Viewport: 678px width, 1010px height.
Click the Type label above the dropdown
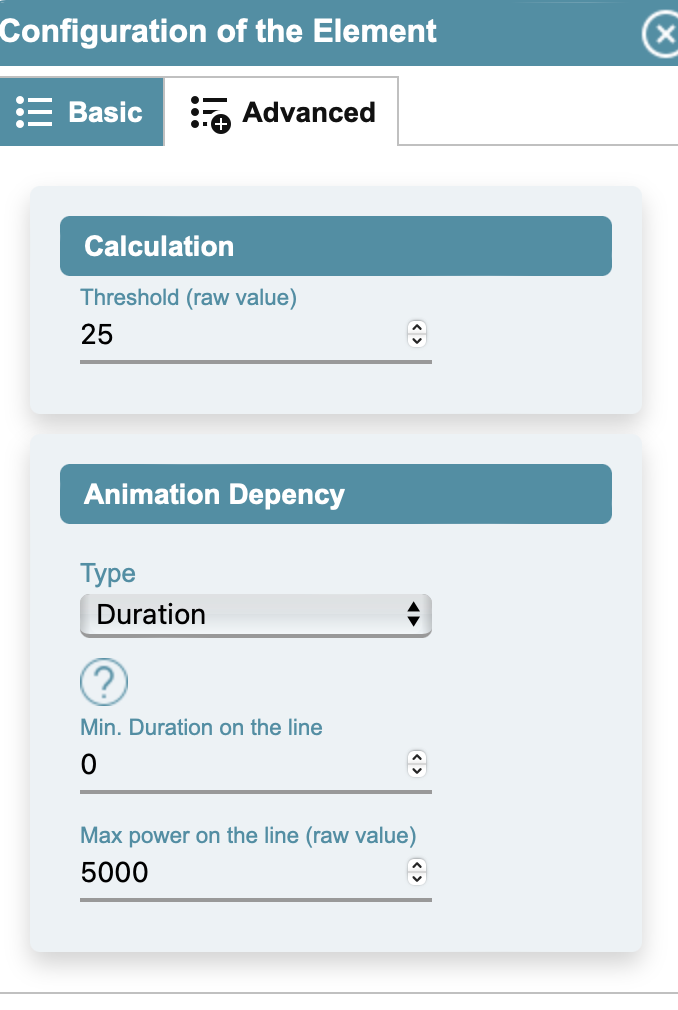[x=108, y=574]
